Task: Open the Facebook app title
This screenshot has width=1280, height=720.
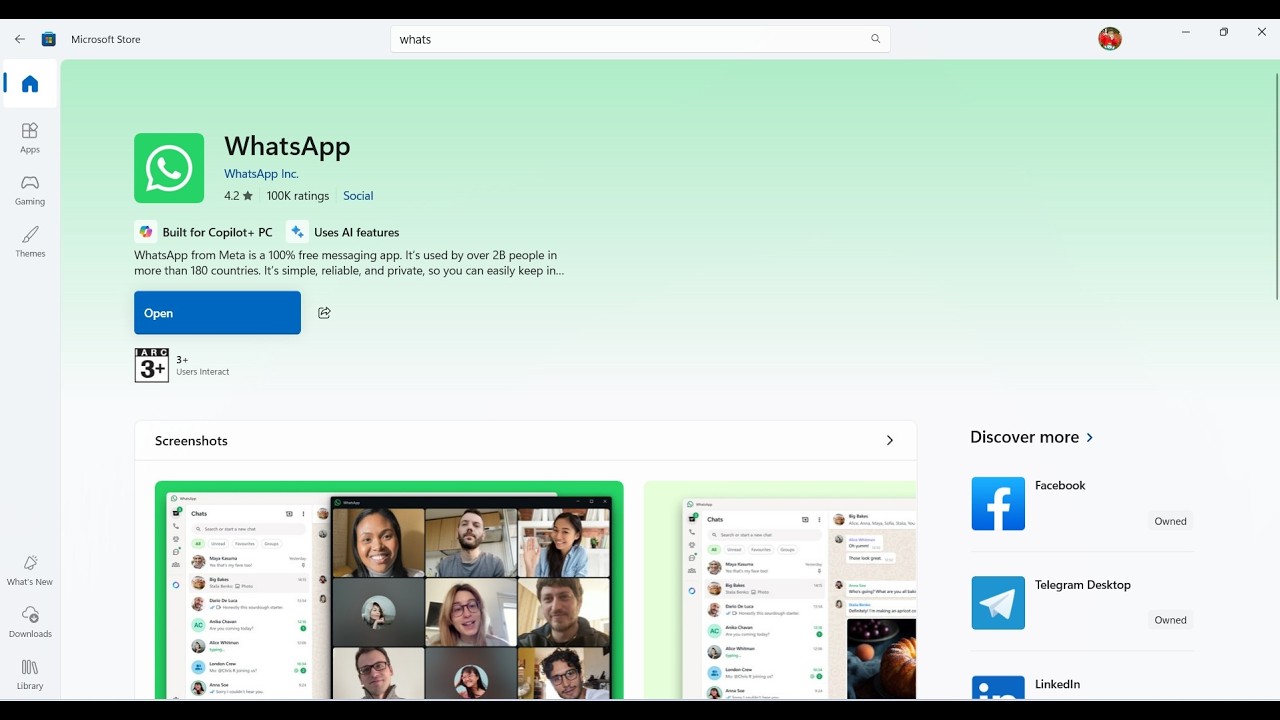Action: pyautogui.click(x=1060, y=485)
